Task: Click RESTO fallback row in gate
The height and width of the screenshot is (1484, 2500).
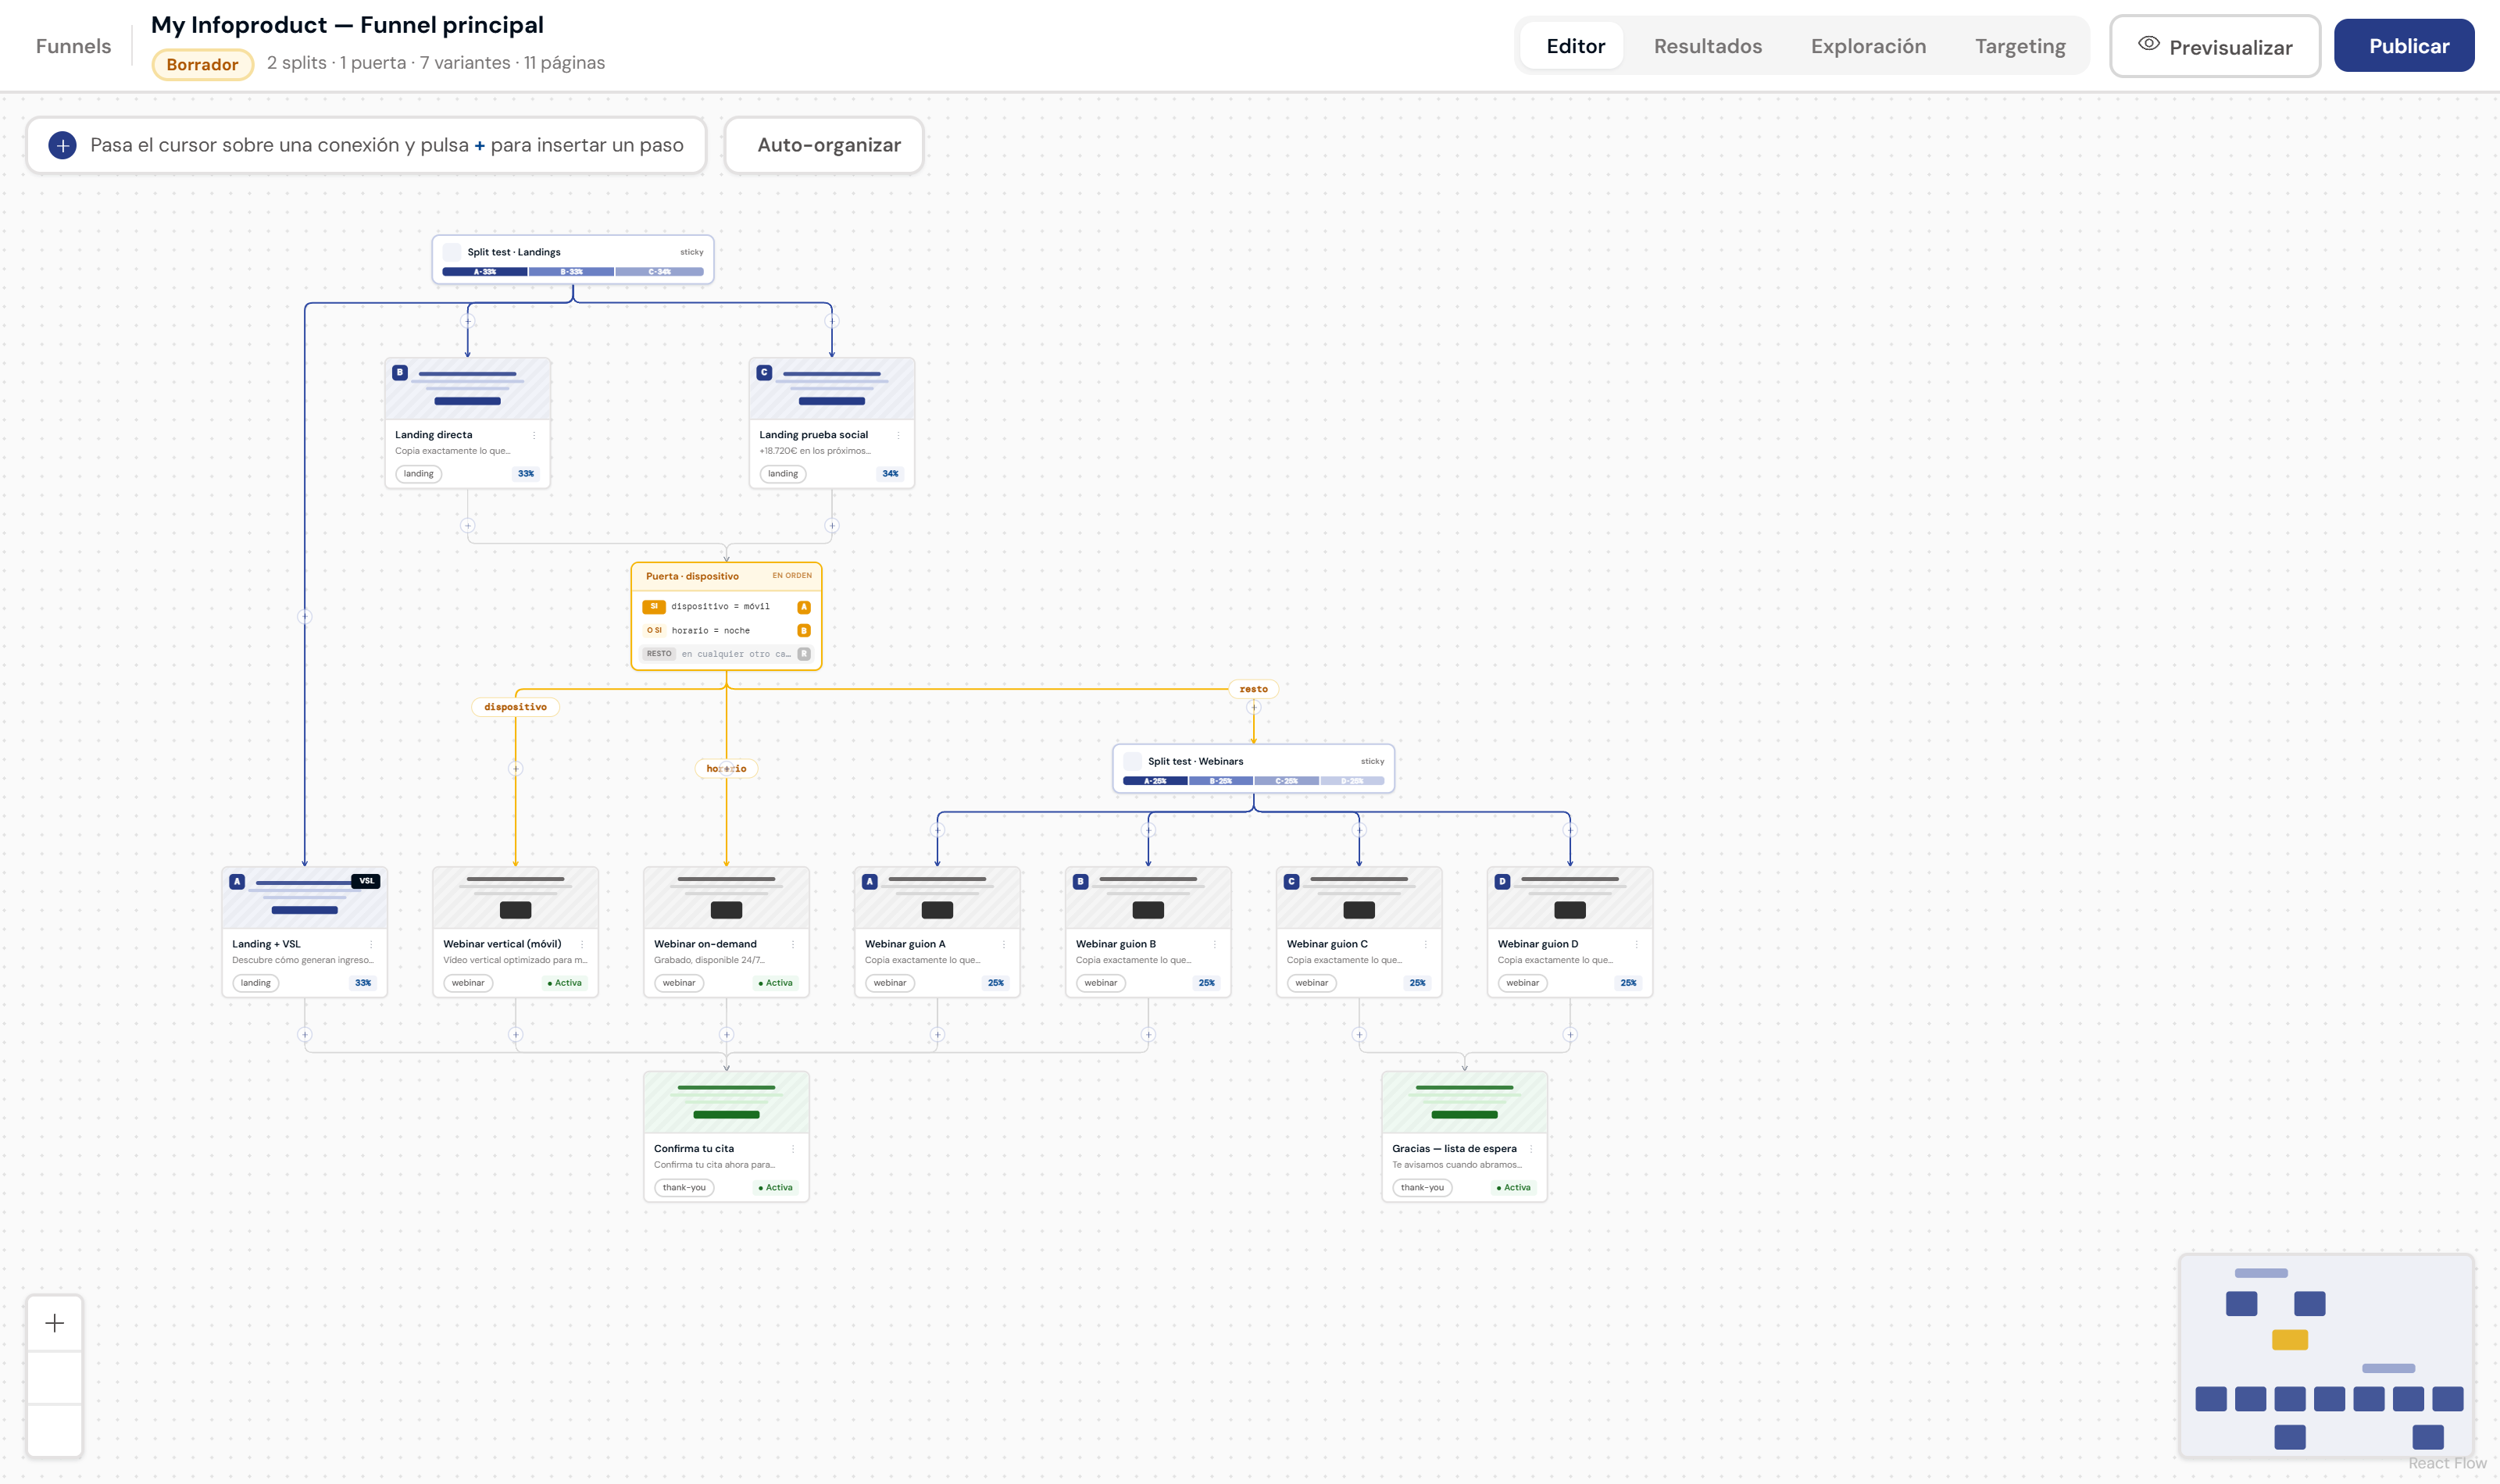Action: [726, 654]
